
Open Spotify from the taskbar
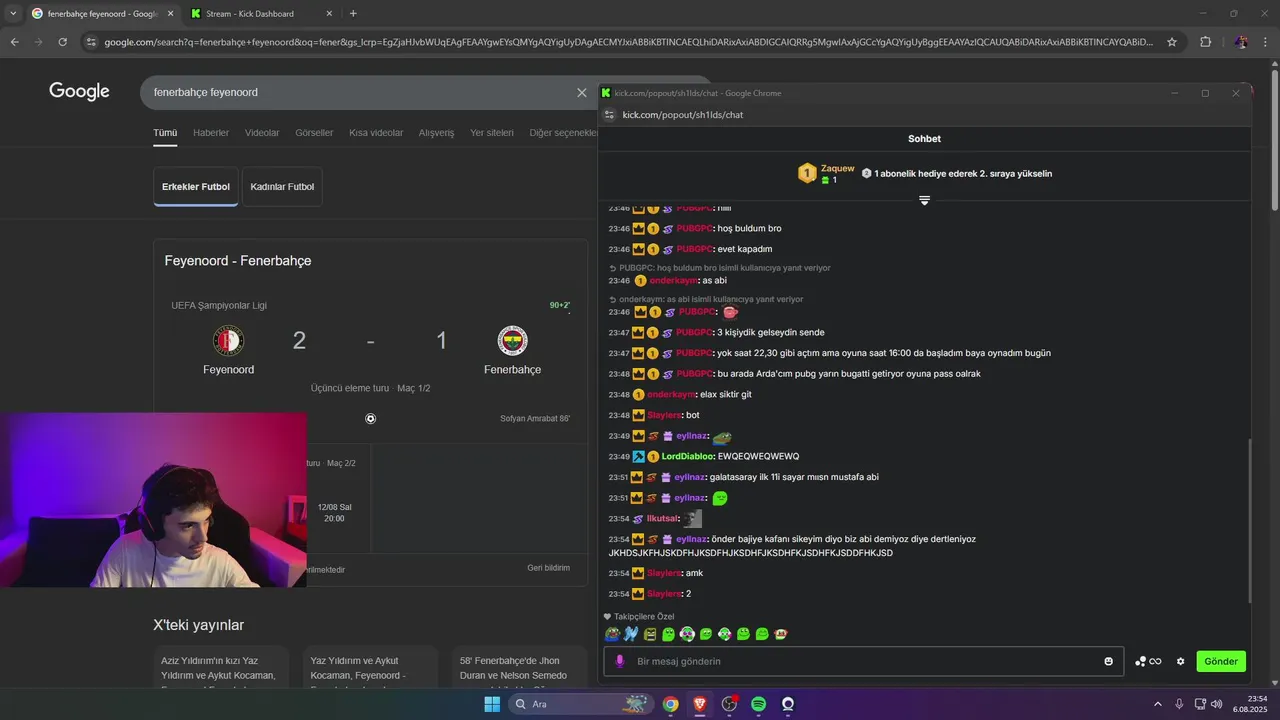click(758, 704)
